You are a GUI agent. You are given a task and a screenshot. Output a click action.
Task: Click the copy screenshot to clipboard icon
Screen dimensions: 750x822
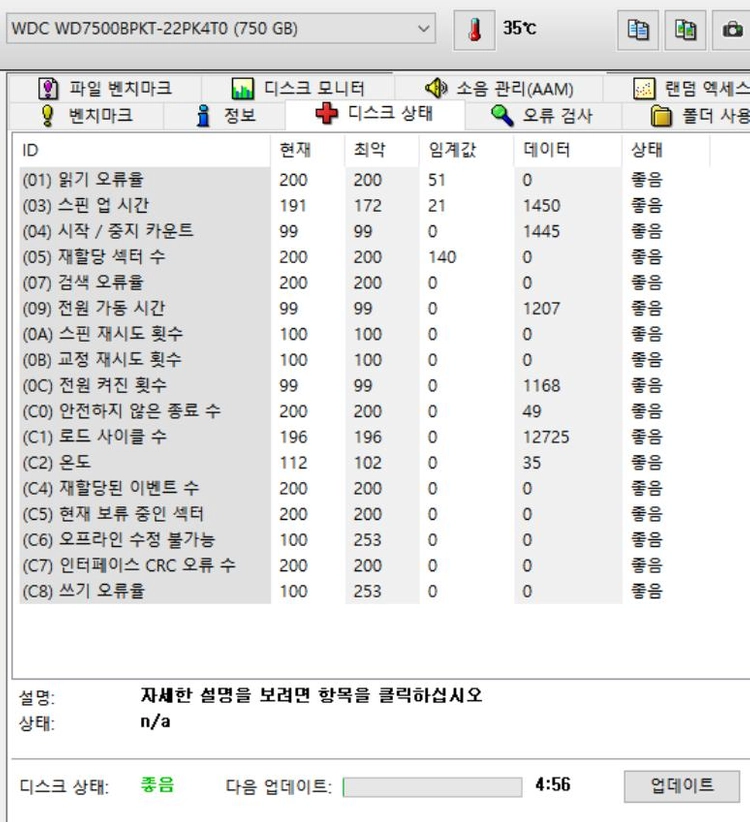pyautogui.click(x=685, y=29)
